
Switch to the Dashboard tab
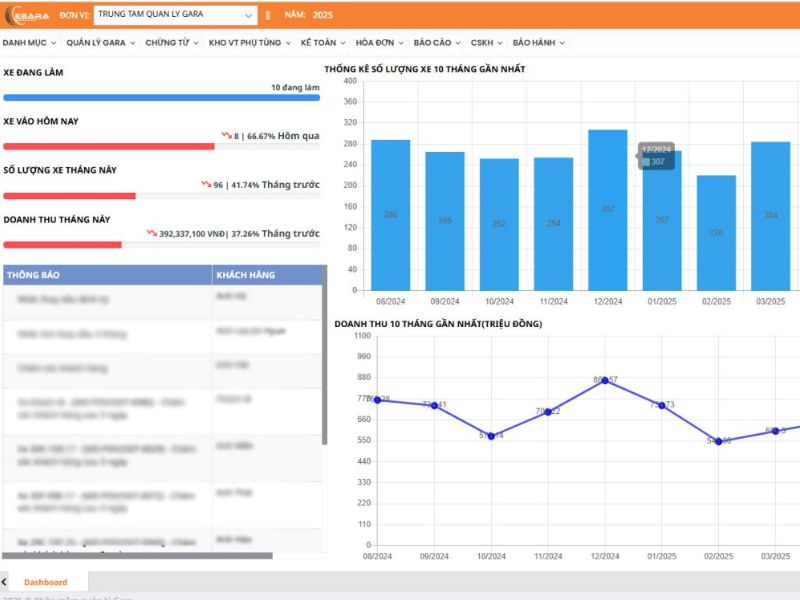(x=46, y=582)
